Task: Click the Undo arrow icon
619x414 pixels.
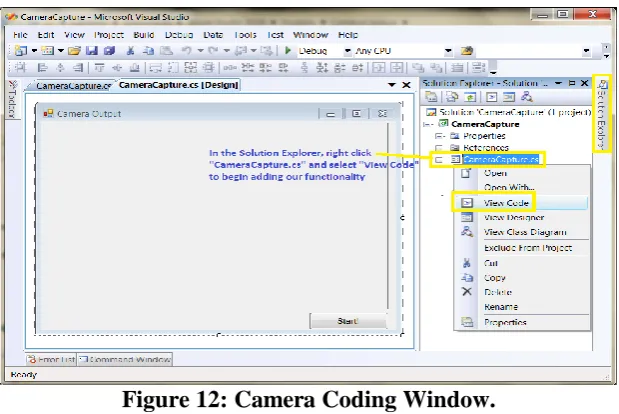Action: click(x=186, y=51)
